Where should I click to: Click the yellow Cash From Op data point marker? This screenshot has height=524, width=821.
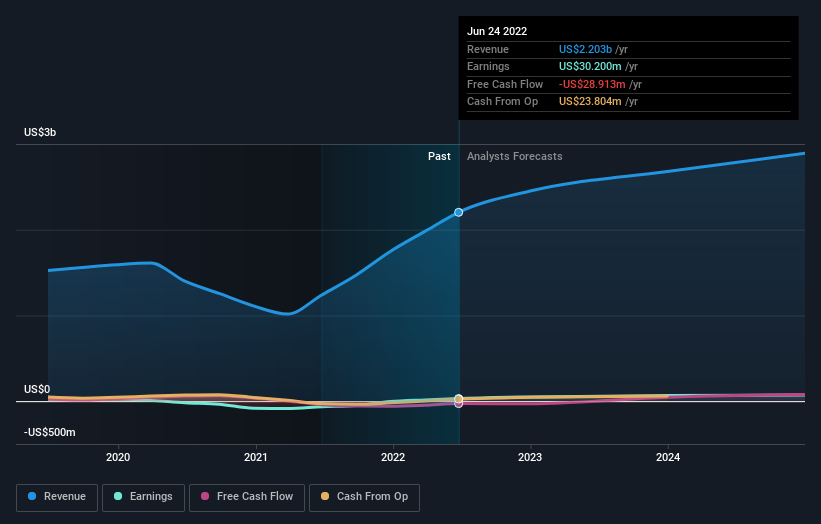point(459,399)
